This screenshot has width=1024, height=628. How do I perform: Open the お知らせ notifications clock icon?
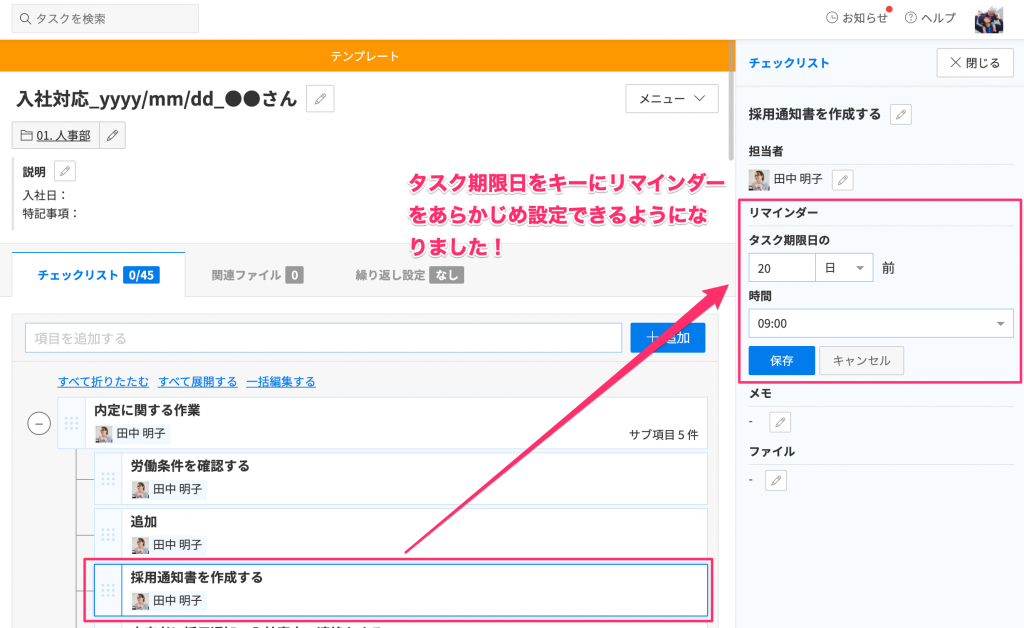click(x=832, y=18)
